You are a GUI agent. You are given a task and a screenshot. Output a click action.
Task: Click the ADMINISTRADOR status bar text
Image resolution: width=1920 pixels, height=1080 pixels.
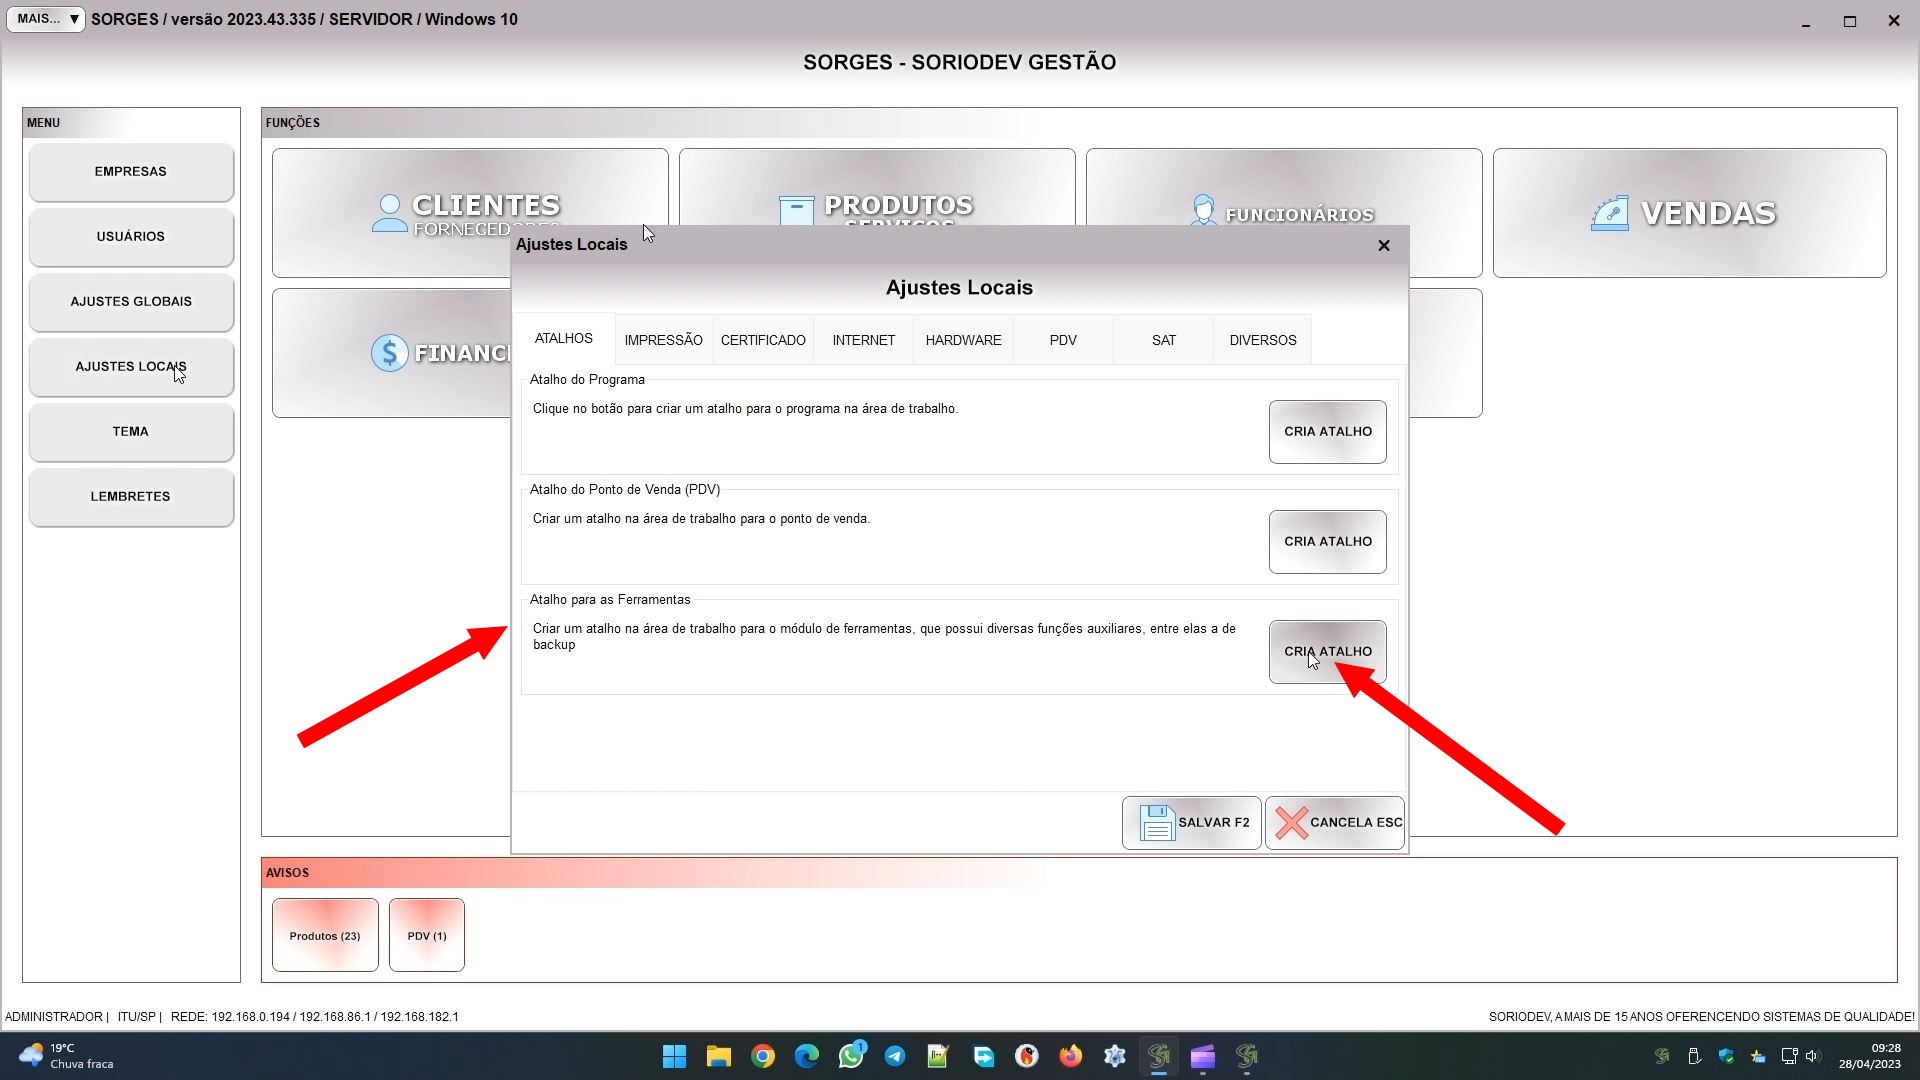[54, 1017]
